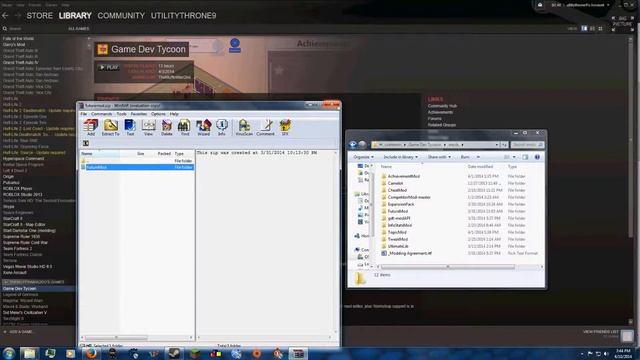Click the Date modified column header in Explorer
The width and height of the screenshot is (640, 360).
(480, 167)
